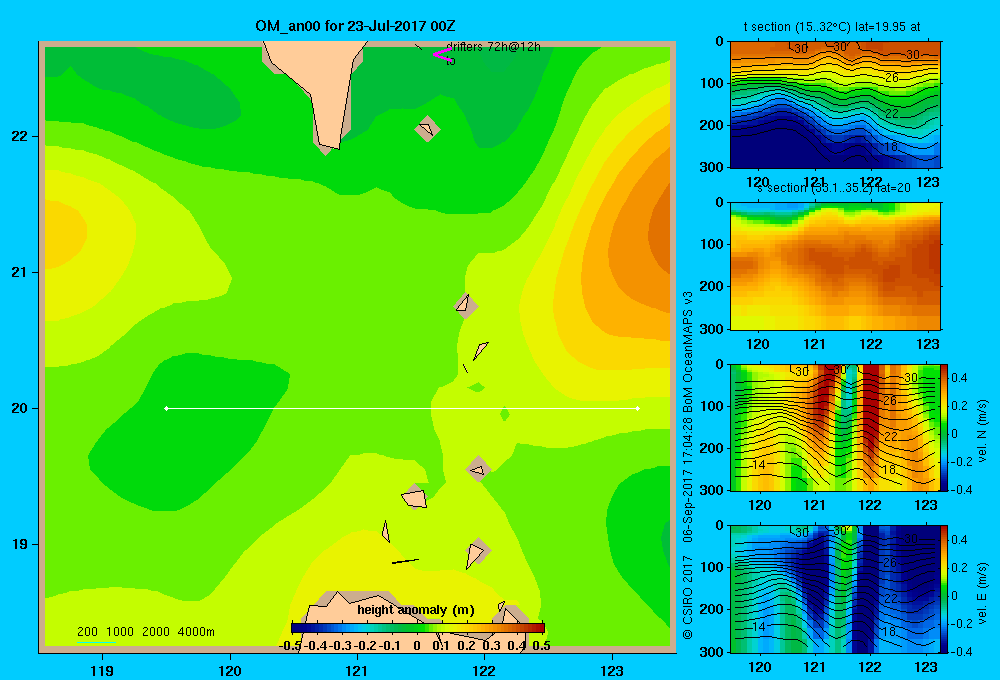Click latitude label 20 on main map
Screen dimensions: 1000x680
tap(19, 408)
